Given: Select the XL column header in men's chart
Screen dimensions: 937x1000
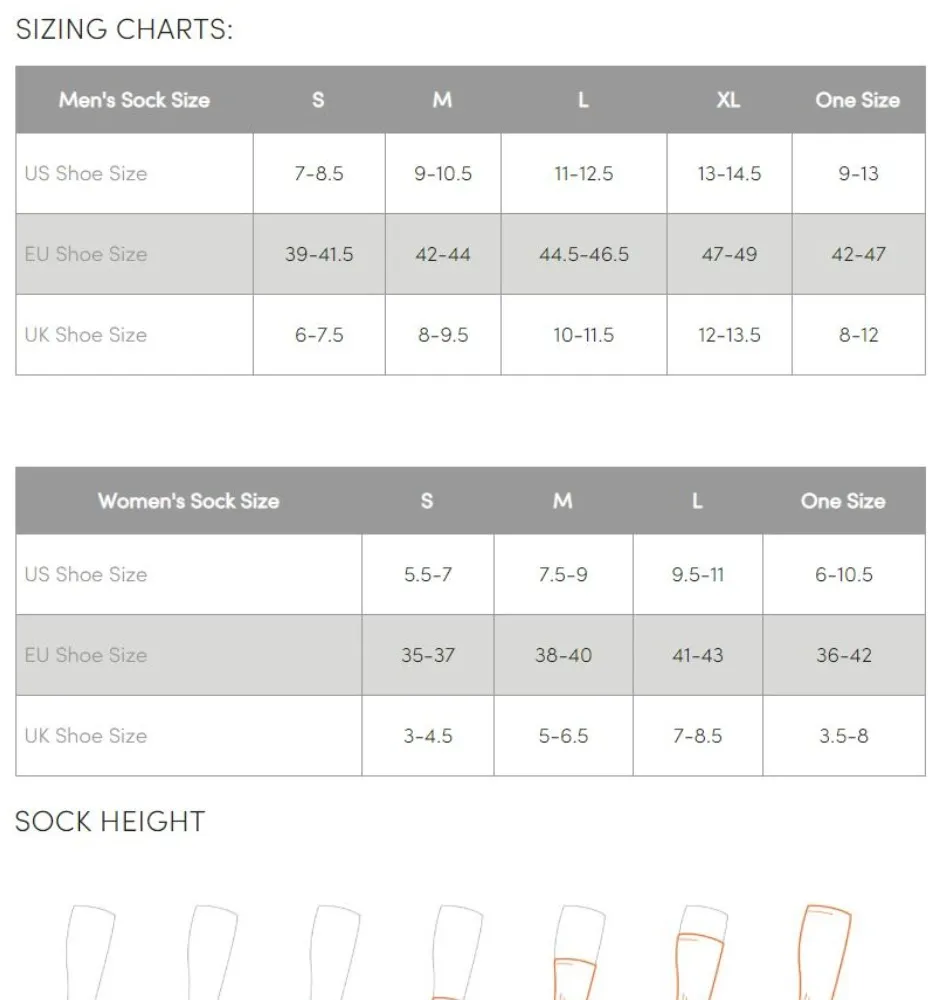Looking at the screenshot, I should 728,100.
